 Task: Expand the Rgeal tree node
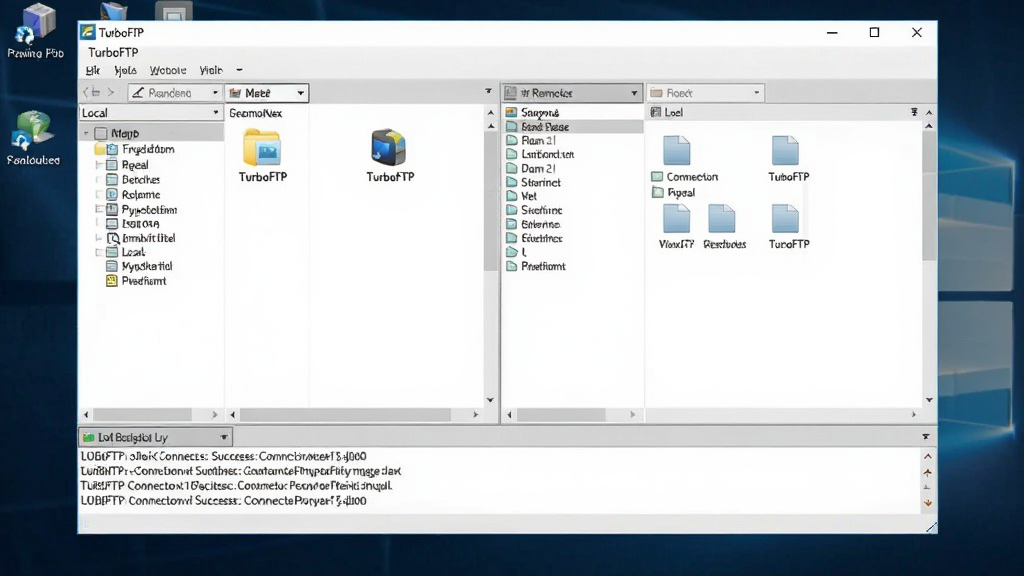tap(99, 165)
